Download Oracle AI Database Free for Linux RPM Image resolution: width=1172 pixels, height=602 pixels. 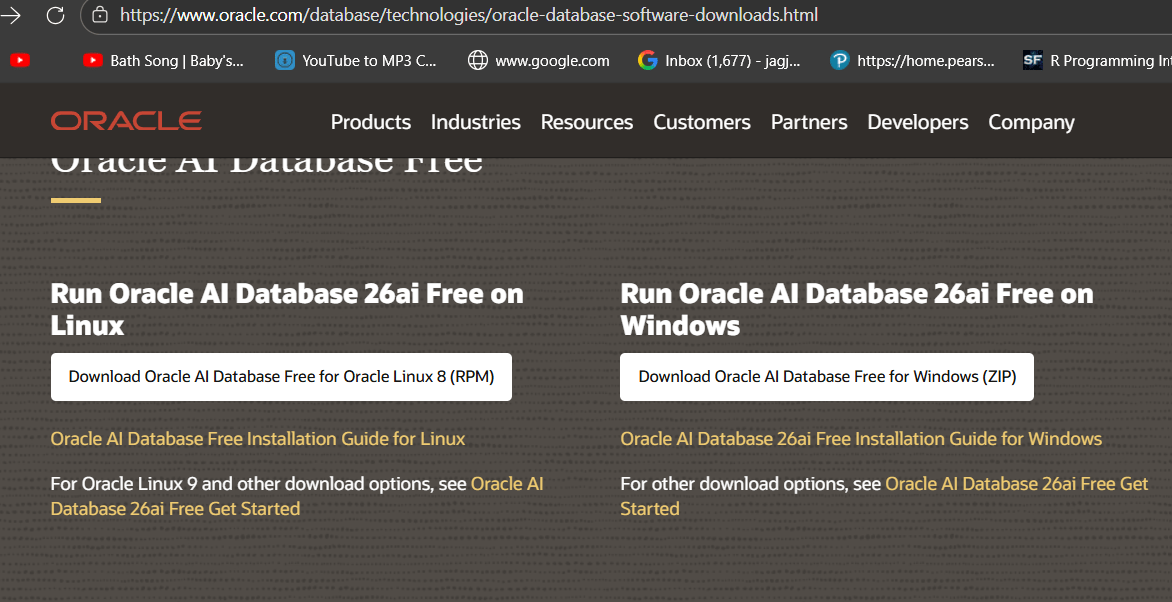pyautogui.click(x=281, y=377)
